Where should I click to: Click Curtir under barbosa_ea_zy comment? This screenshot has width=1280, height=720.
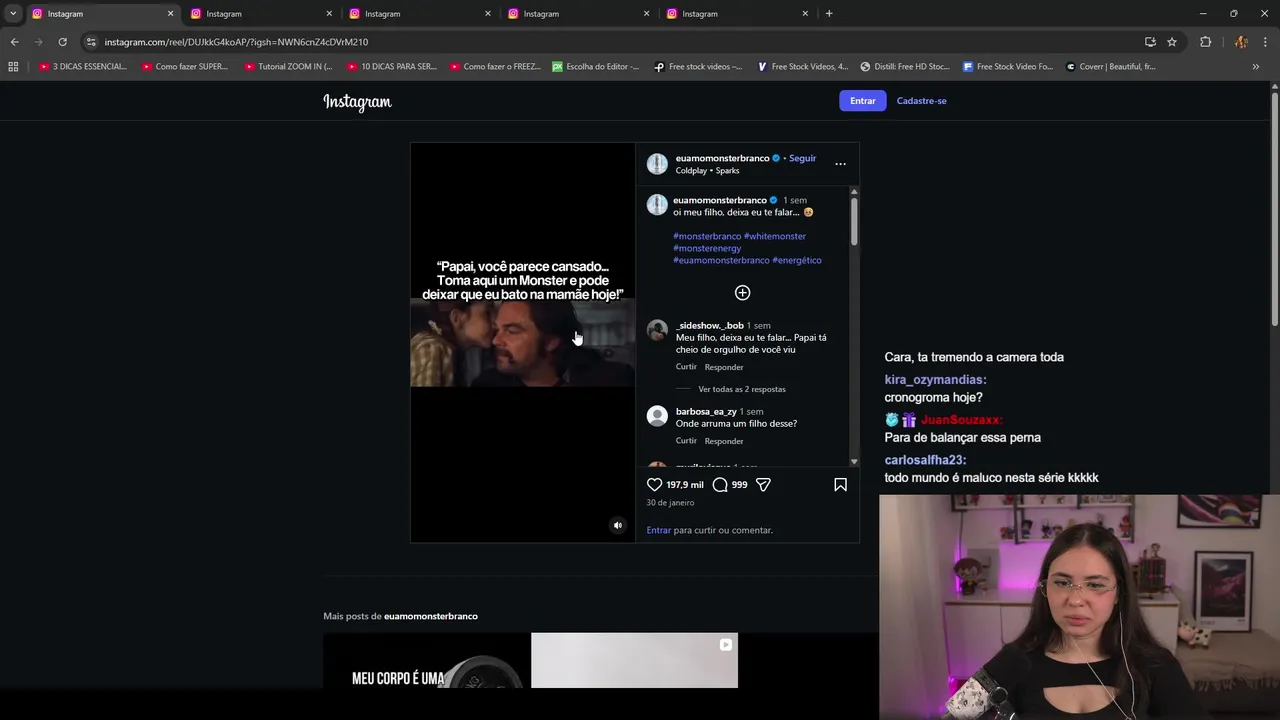[x=686, y=441]
